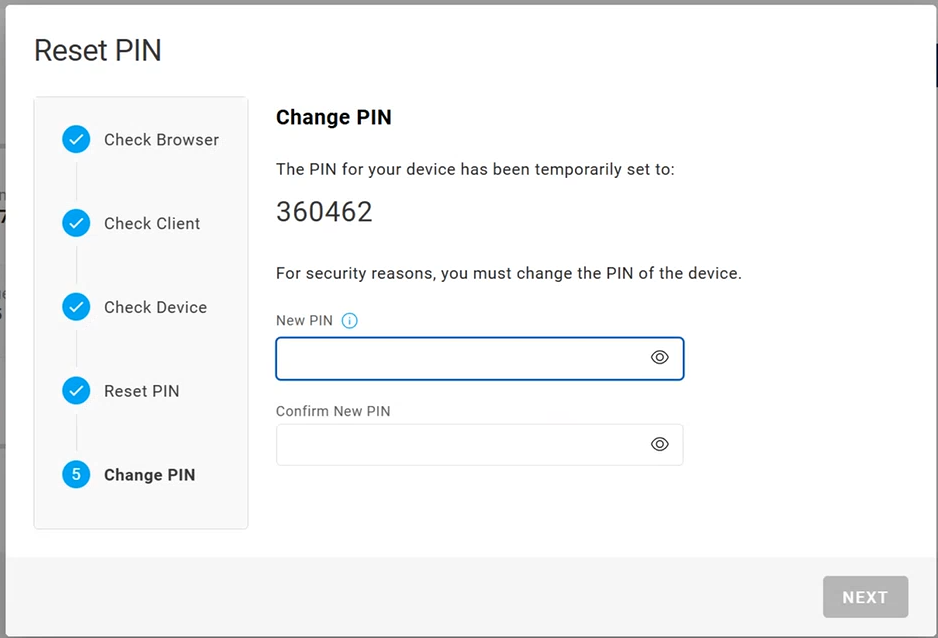Select the Check Client step checkmark

click(76, 223)
